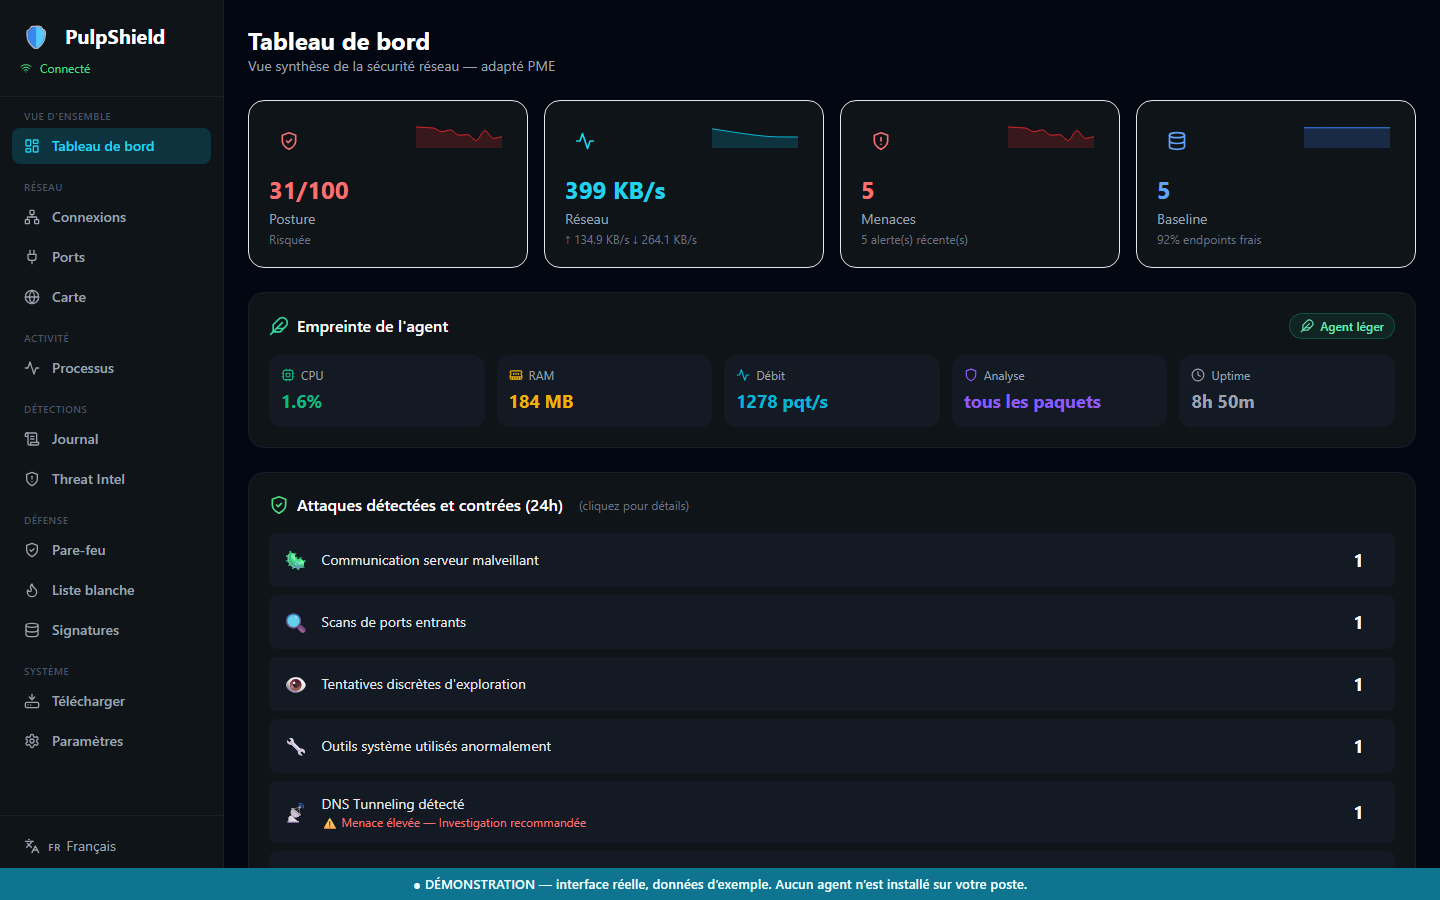This screenshot has height=900, width=1440.
Task: Click the malware bug icon in attack list
Action: pyautogui.click(x=296, y=560)
